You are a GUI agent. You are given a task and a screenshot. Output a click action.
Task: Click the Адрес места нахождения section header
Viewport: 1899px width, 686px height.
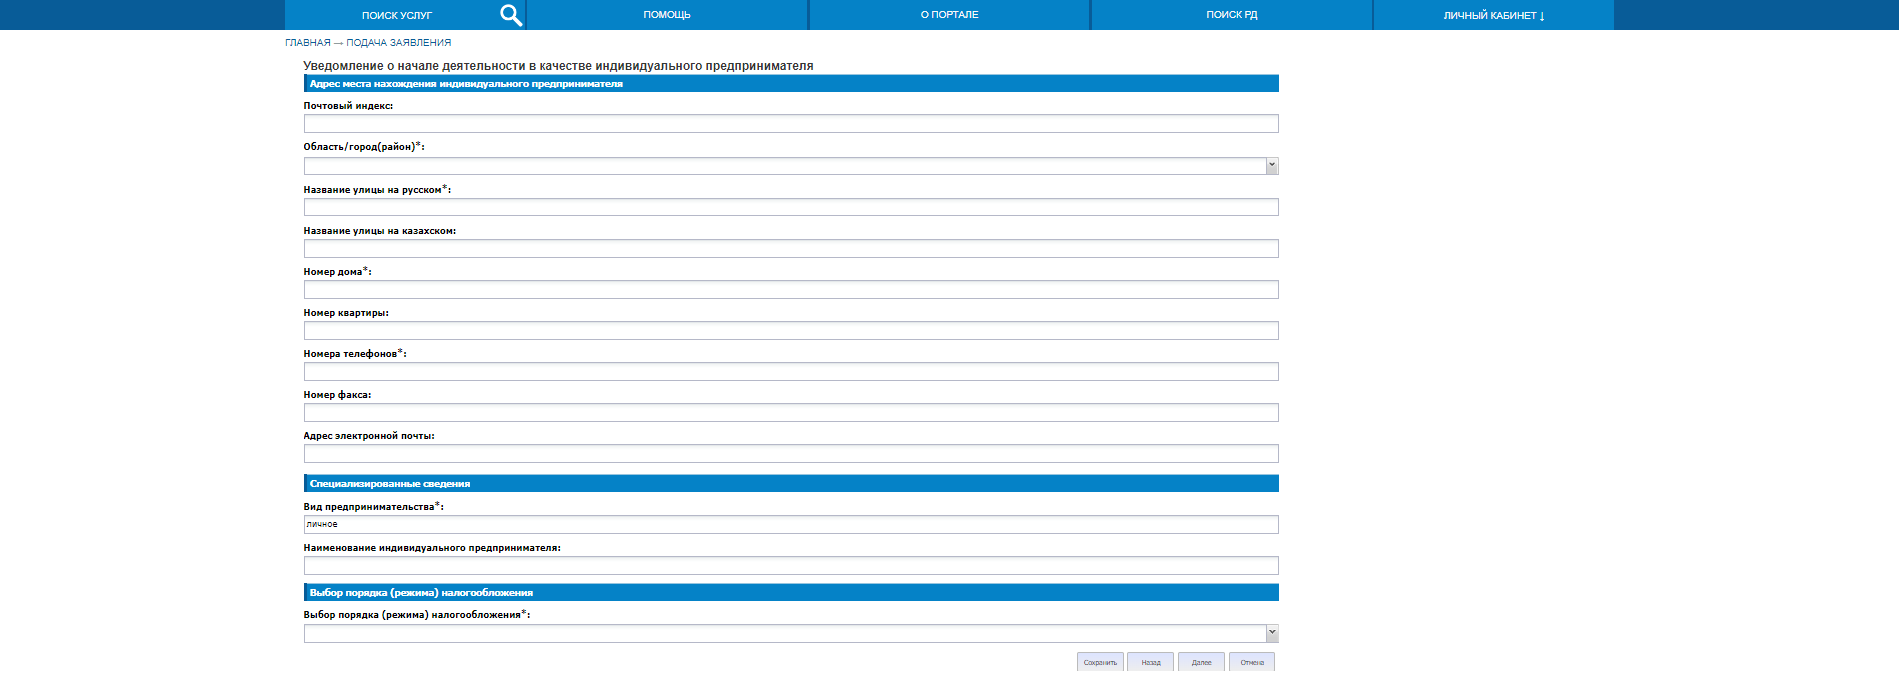(x=791, y=84)
